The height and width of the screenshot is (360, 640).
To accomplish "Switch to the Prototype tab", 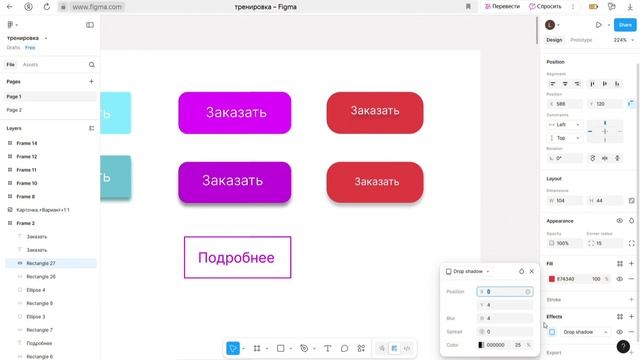I will click(581, 40).
